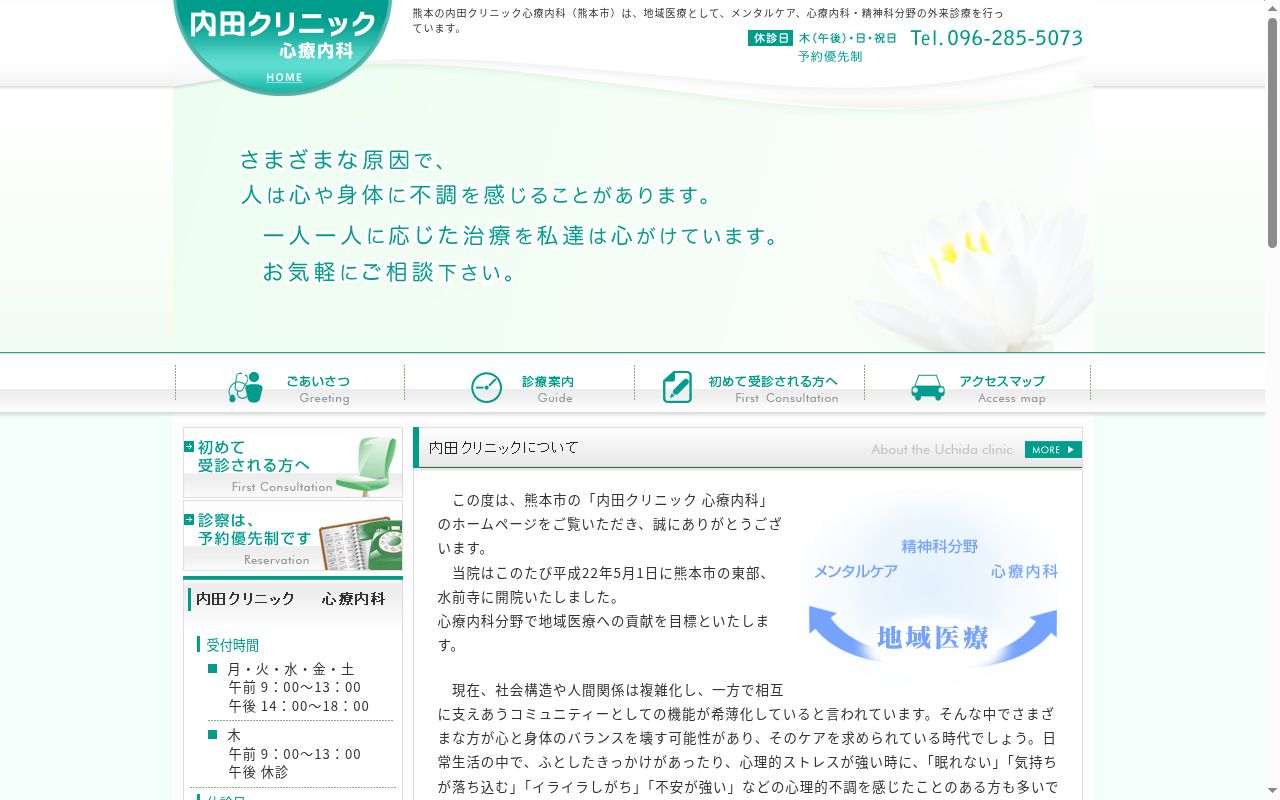The width and height of the screenshot is (1280, 800).
Task: Click the 午後 14：00～18：00 text
Action: point(299,706)
